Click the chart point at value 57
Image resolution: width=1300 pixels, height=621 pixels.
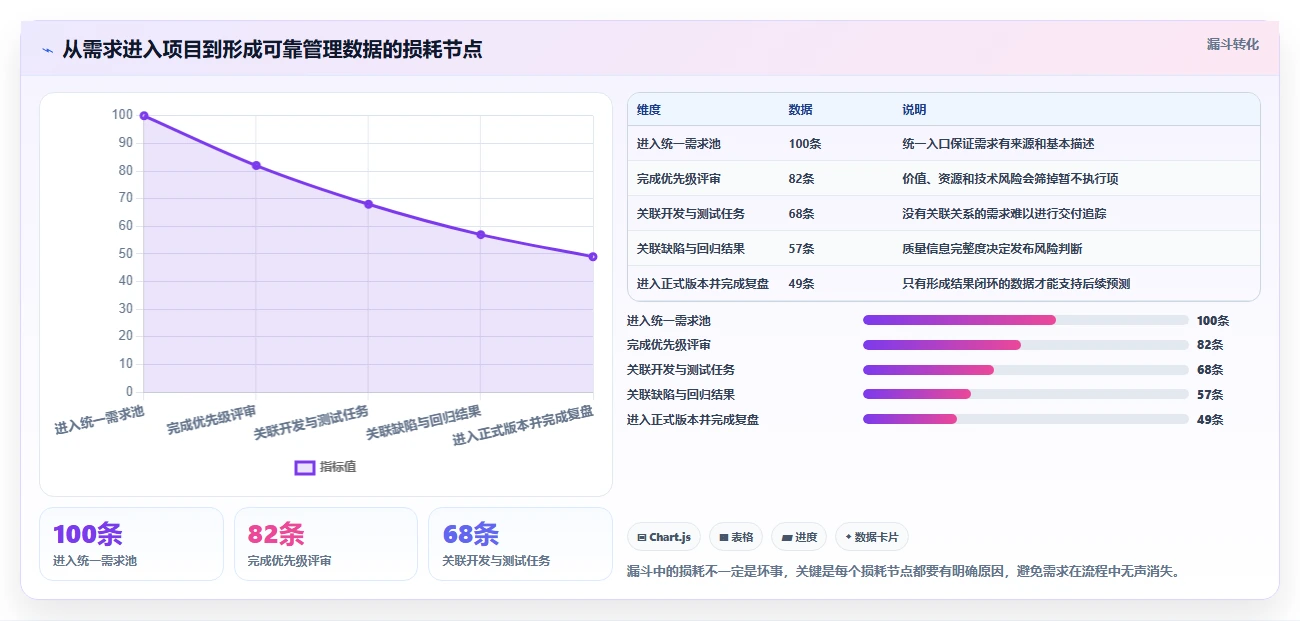[x=481, y=234]
